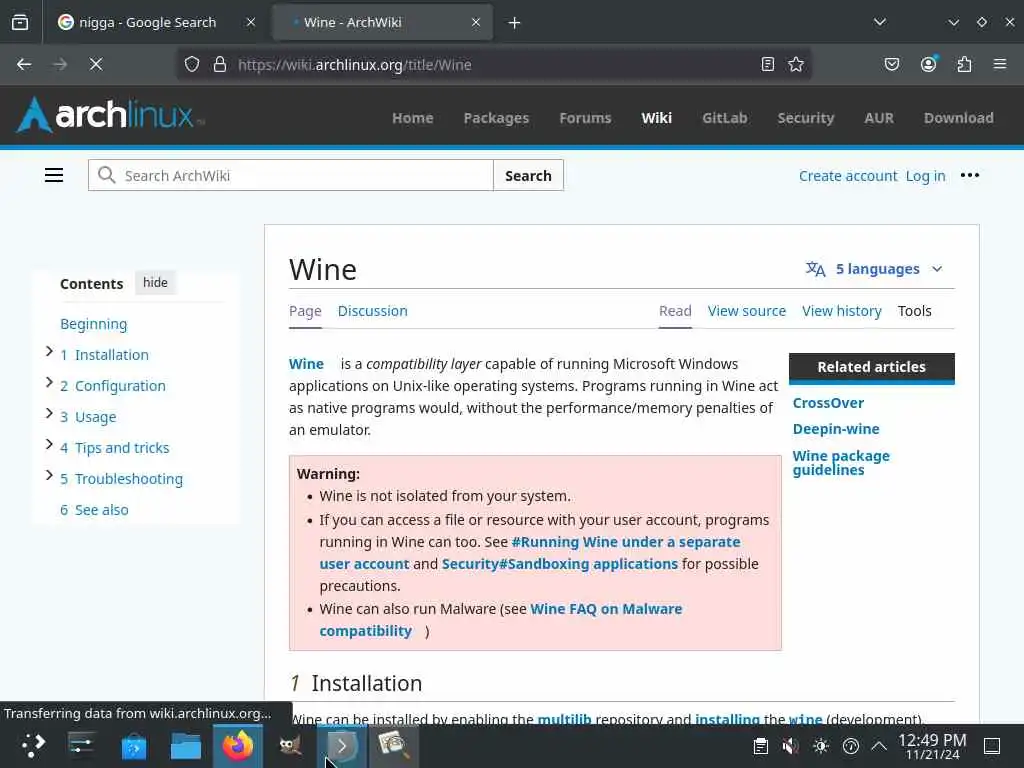
Task: Click the translate languages icon
Action: 816,269
